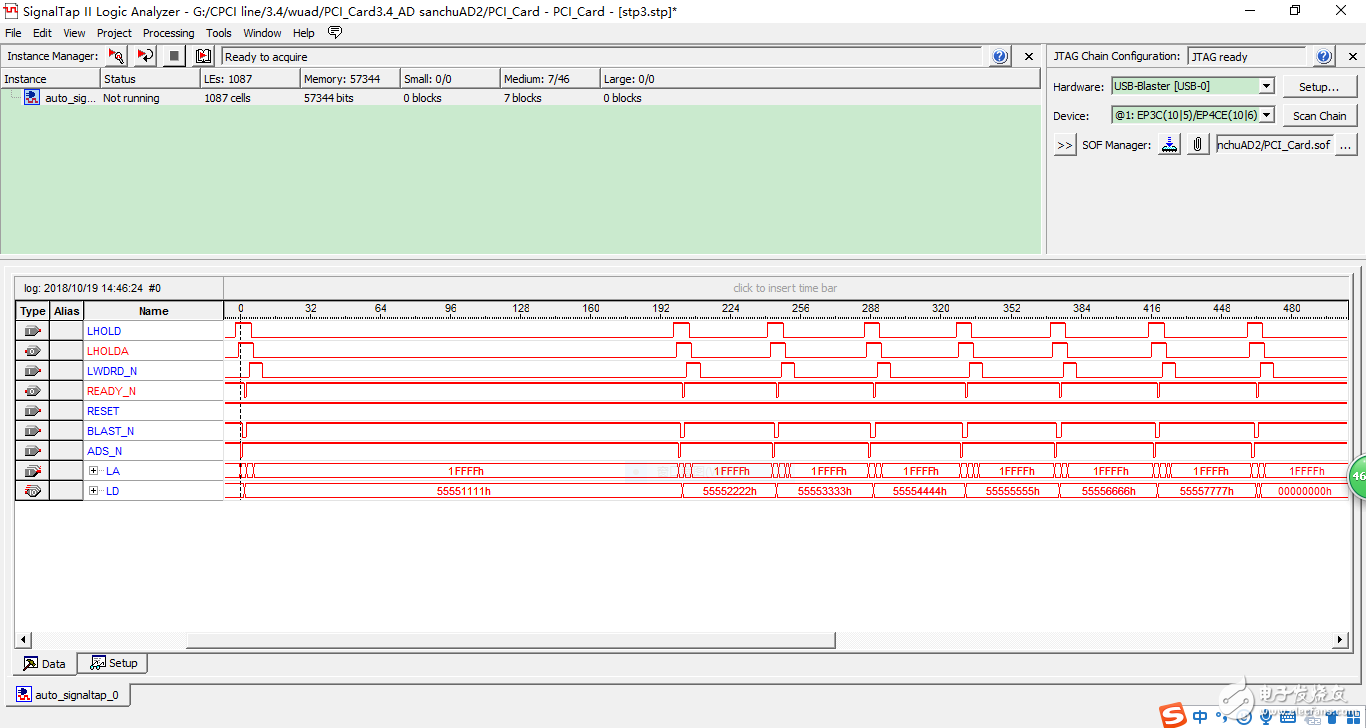The width and height of the screenshot is (1366, 728).
Task: Click the LA bus type icon
Action: [33, 471]
